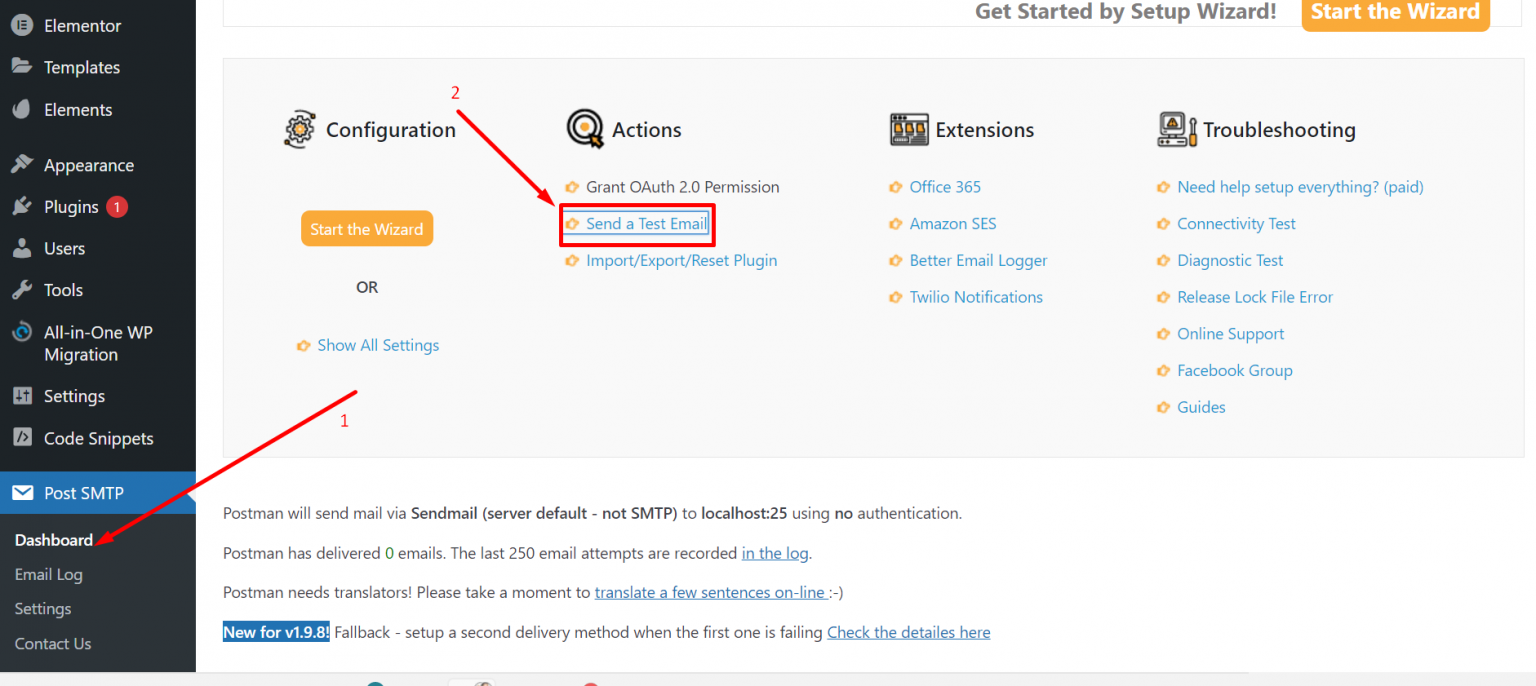1536x686 pixels.
Task: Click the Send a Test Email link
Action: pyautogui.click(x=645, y=224)
